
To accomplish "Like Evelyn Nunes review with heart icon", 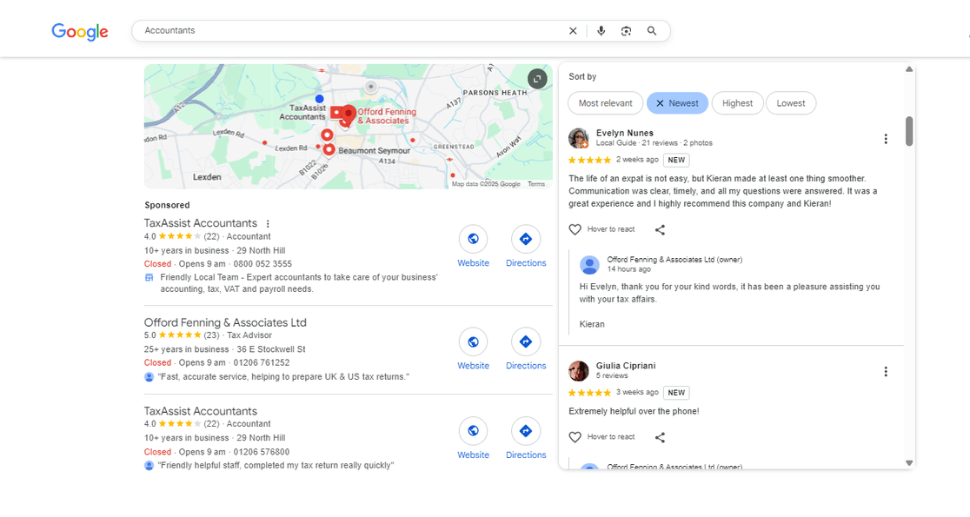I will (575, 229).
